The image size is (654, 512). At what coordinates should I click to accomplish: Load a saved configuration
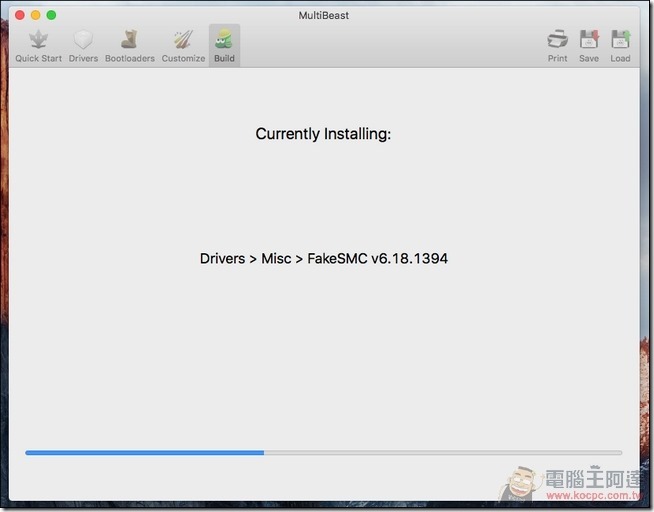pyautogui.click(x=620, y=46)
